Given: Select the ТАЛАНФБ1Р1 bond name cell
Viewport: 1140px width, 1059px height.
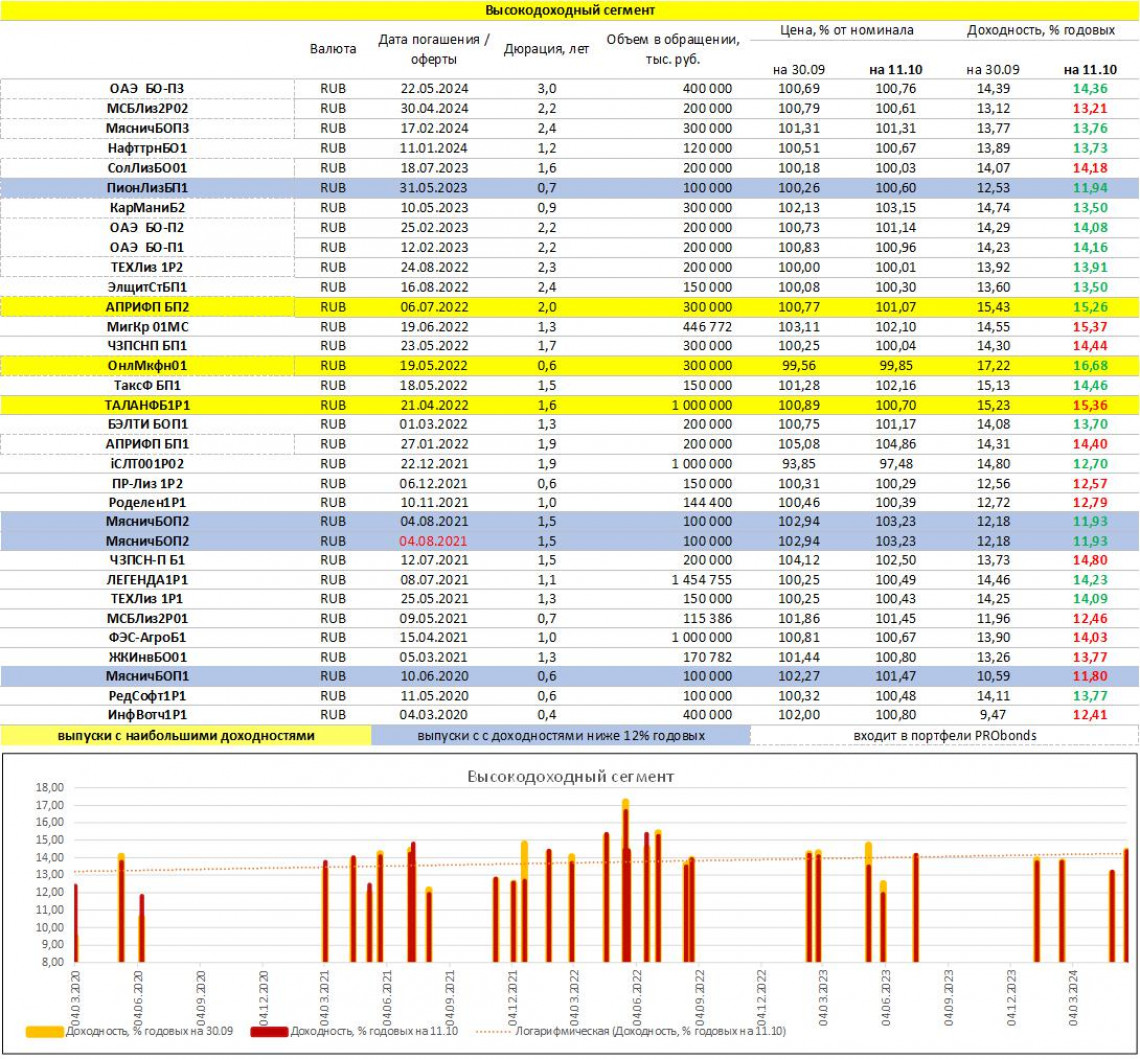Looking at the screenshot, I should 148,404.
